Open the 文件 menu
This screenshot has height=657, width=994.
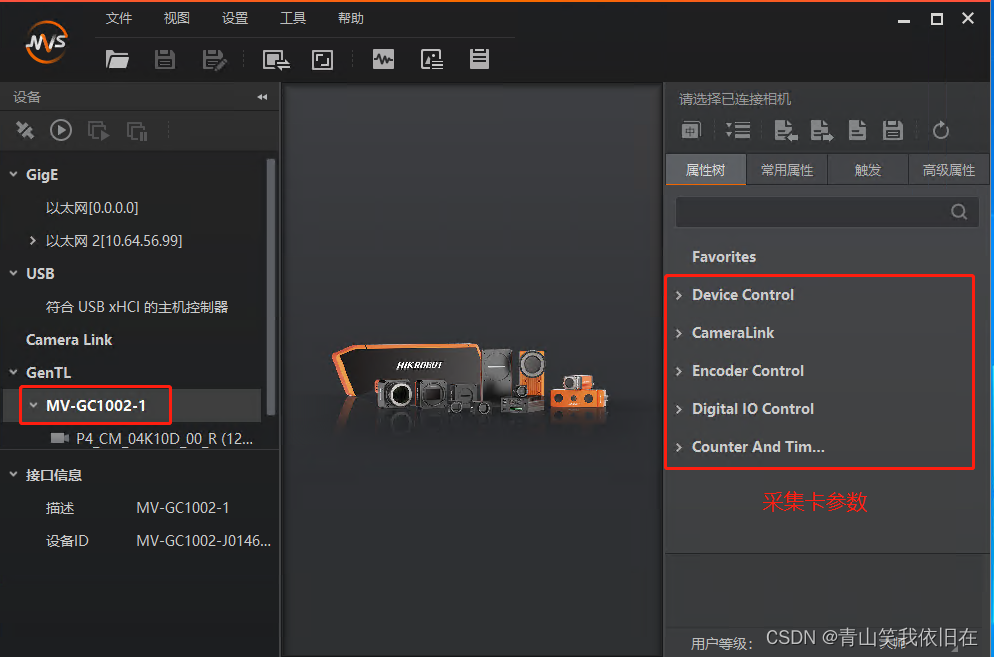pyautogui.click(x=119, y=18)
